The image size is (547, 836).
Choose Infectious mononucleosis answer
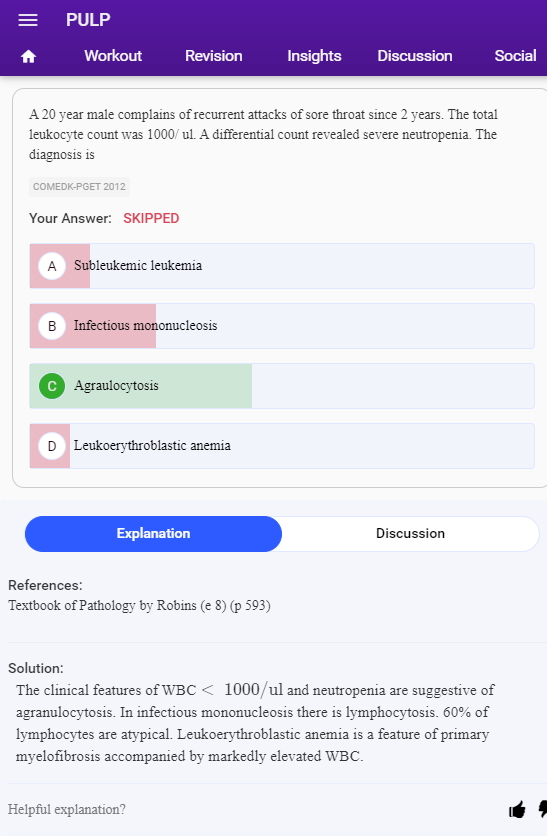point(282,326)
